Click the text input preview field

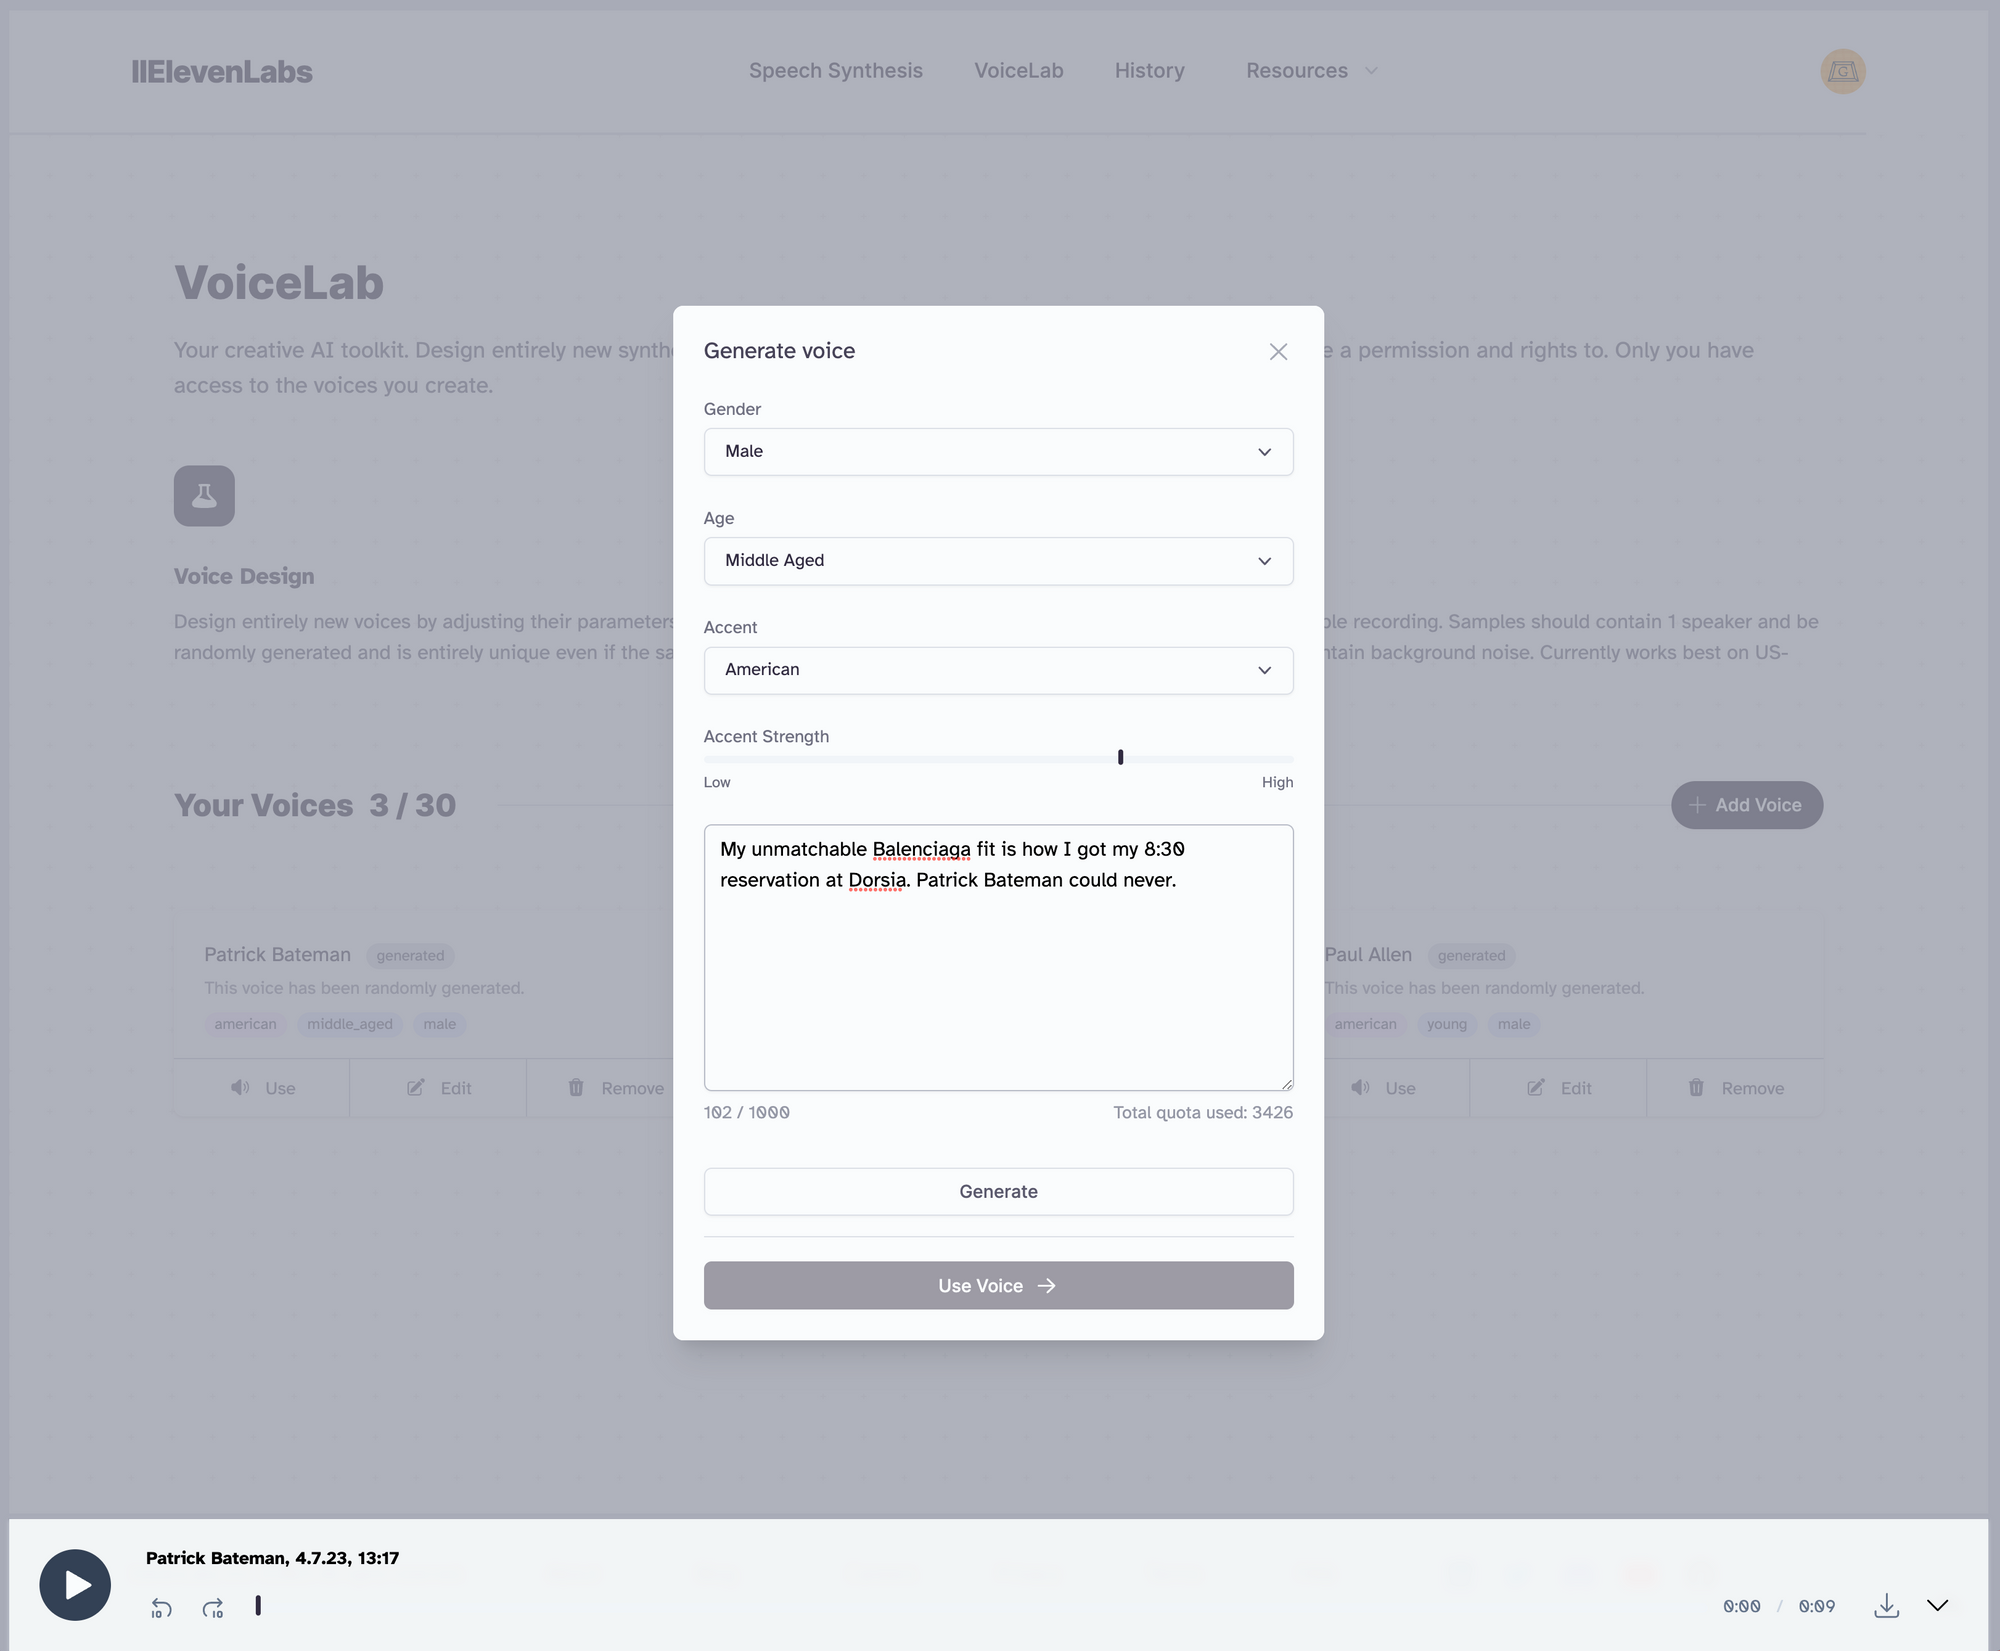[x=997, y=957]
